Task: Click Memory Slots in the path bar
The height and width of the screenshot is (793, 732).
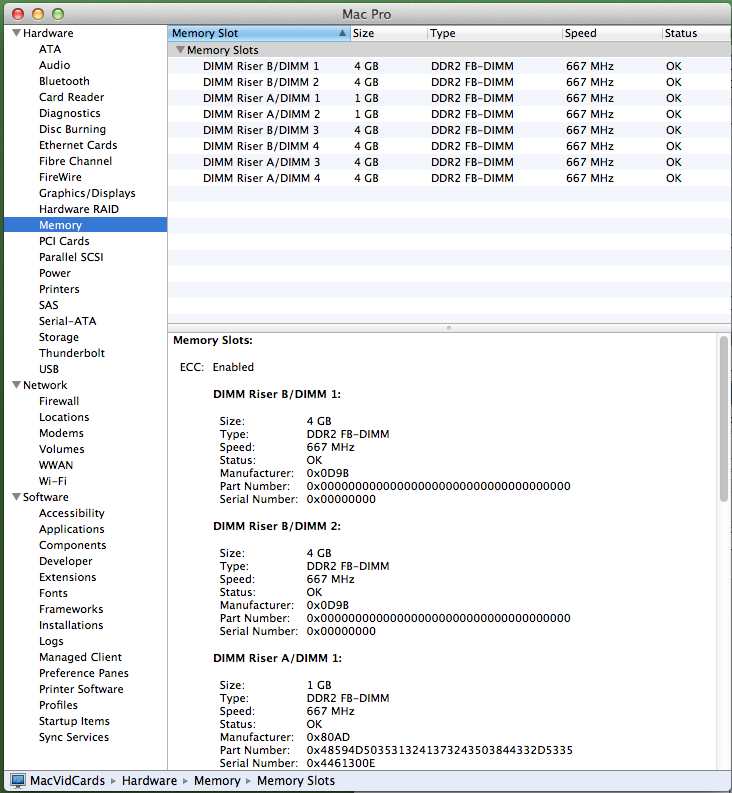Action: [x=296, y=781]
